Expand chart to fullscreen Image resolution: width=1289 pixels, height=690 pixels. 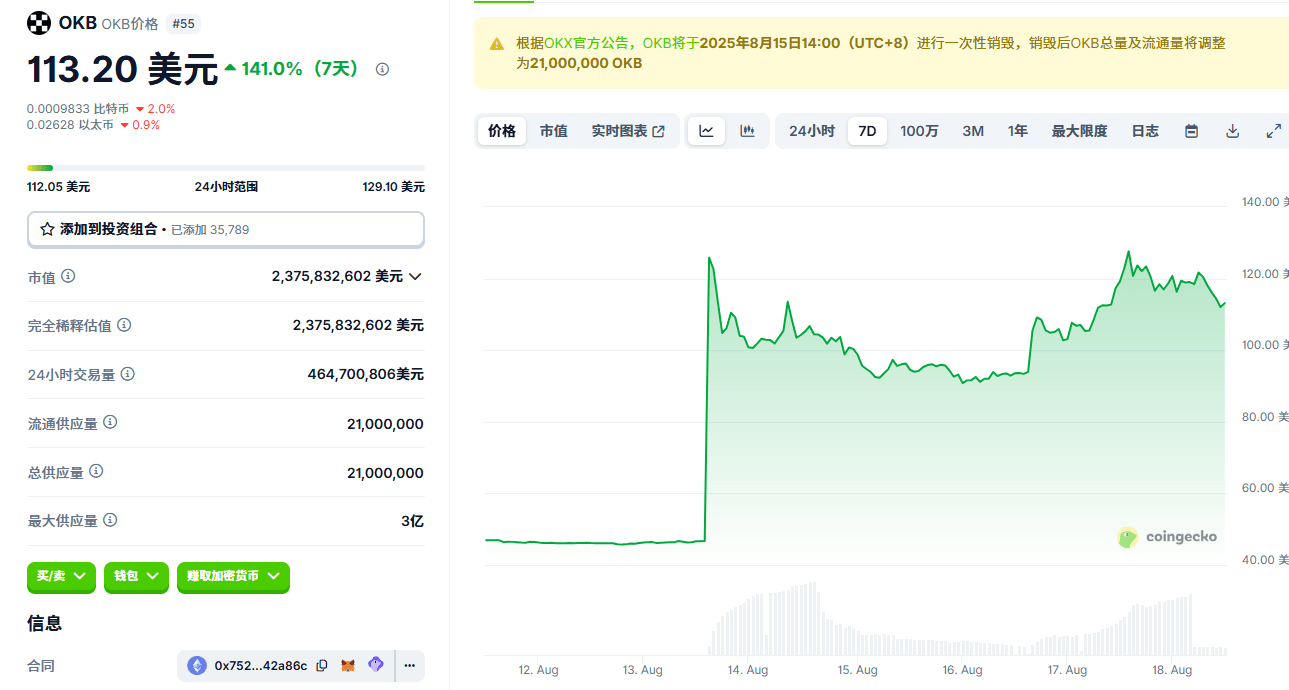[x=1273, y=131]
